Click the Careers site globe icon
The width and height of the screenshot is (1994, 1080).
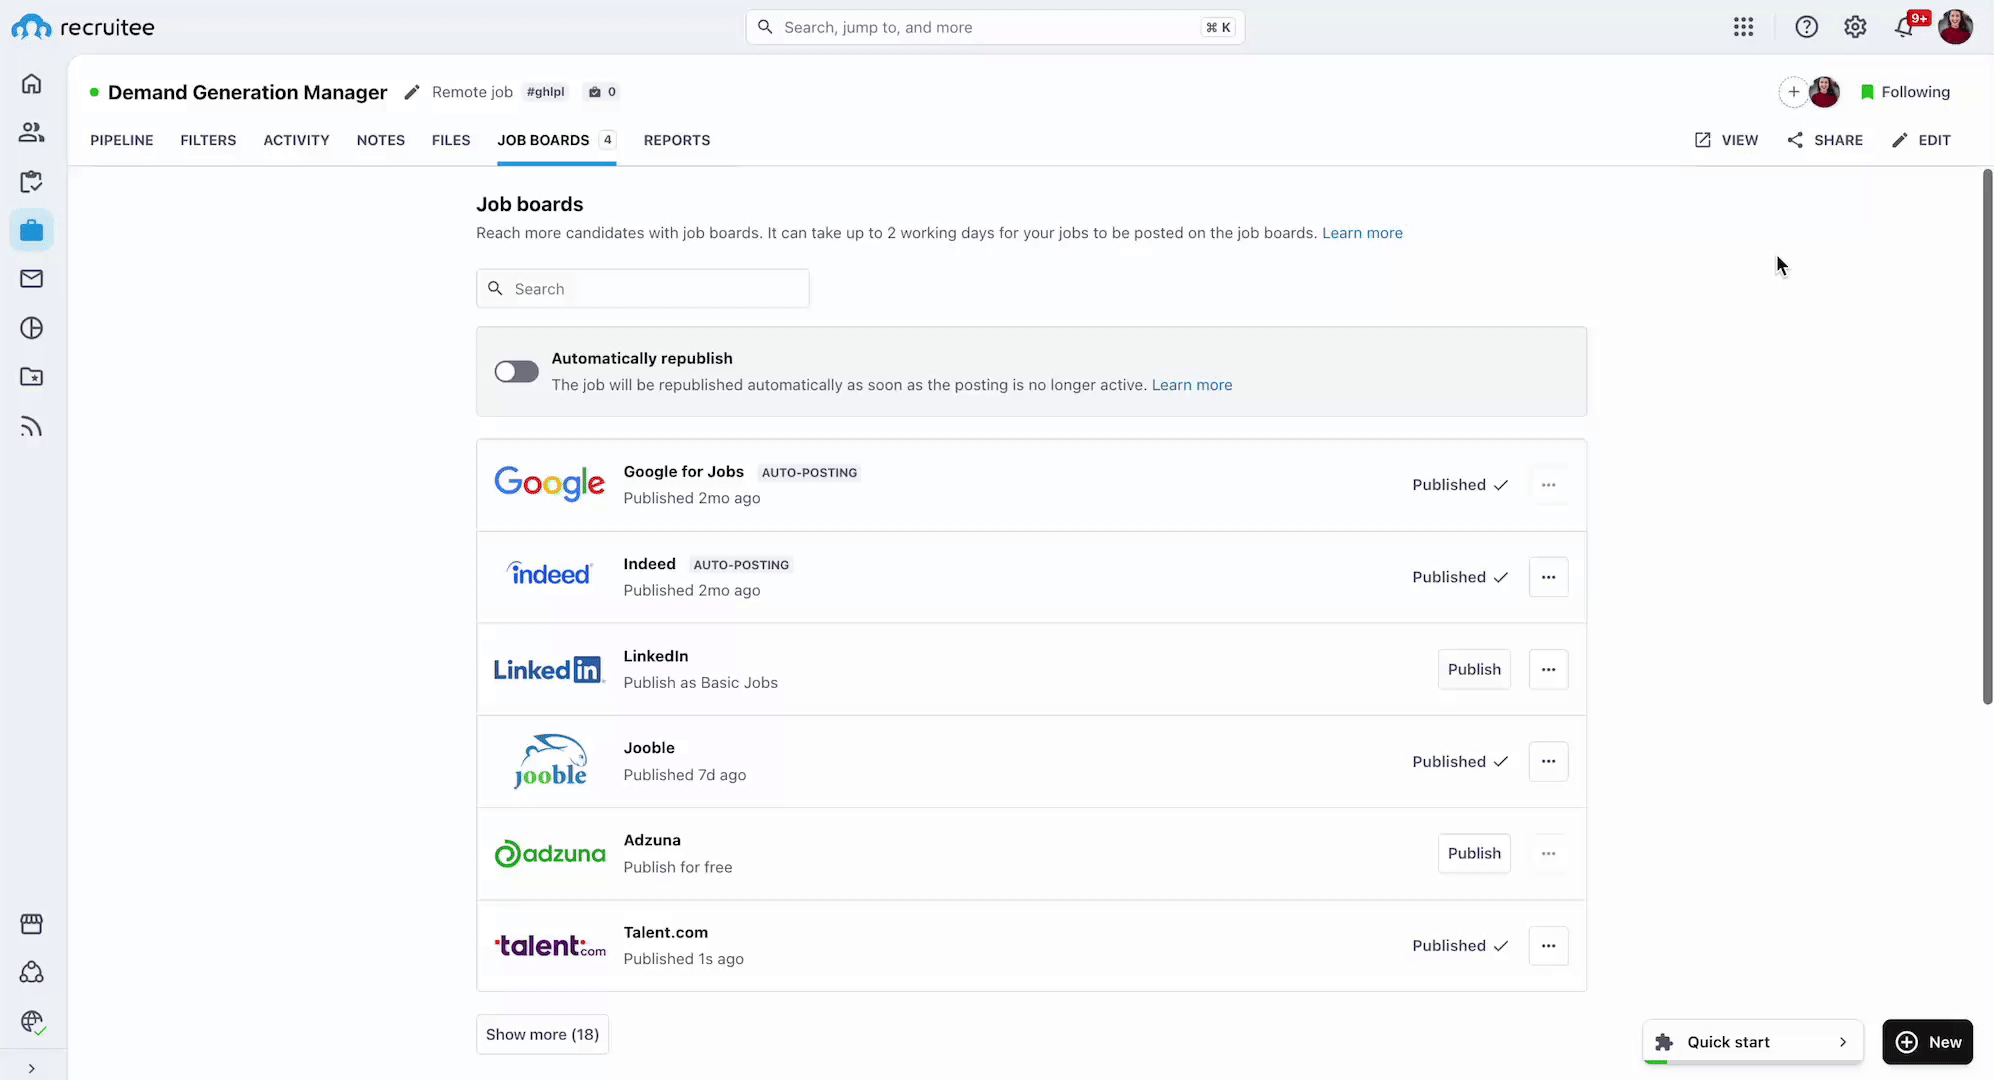(31, 1022)
